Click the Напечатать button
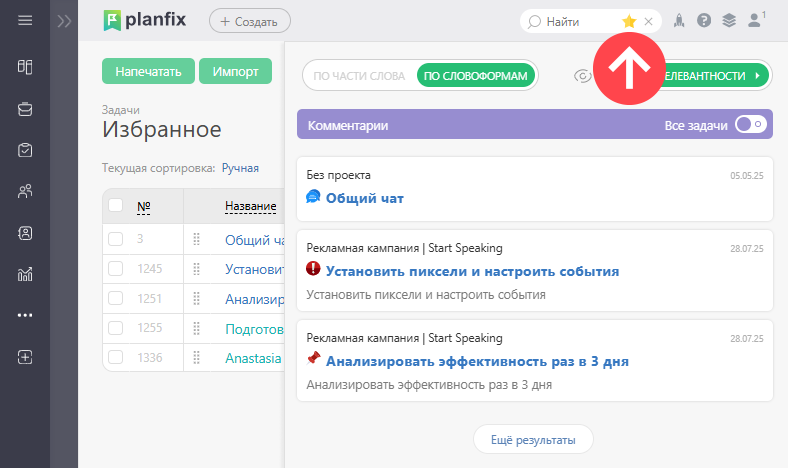The image size is (788, 468). click(148, 71)
